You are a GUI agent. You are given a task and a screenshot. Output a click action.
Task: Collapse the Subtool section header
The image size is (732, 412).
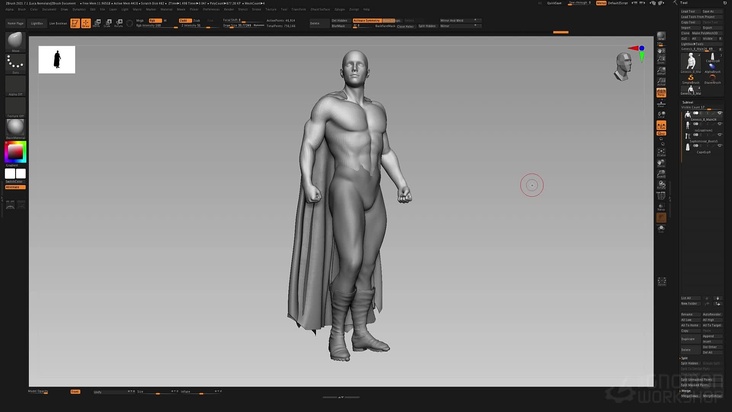(x=688, y=102)
